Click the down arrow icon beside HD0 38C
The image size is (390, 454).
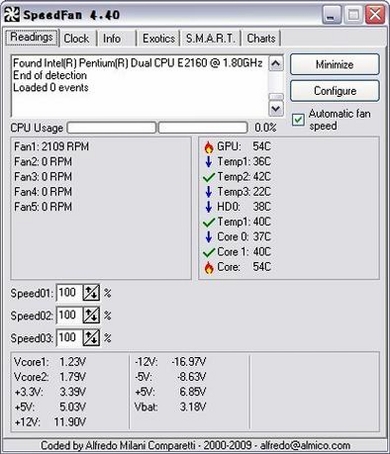pyautogui.click(x=209, y=207)
